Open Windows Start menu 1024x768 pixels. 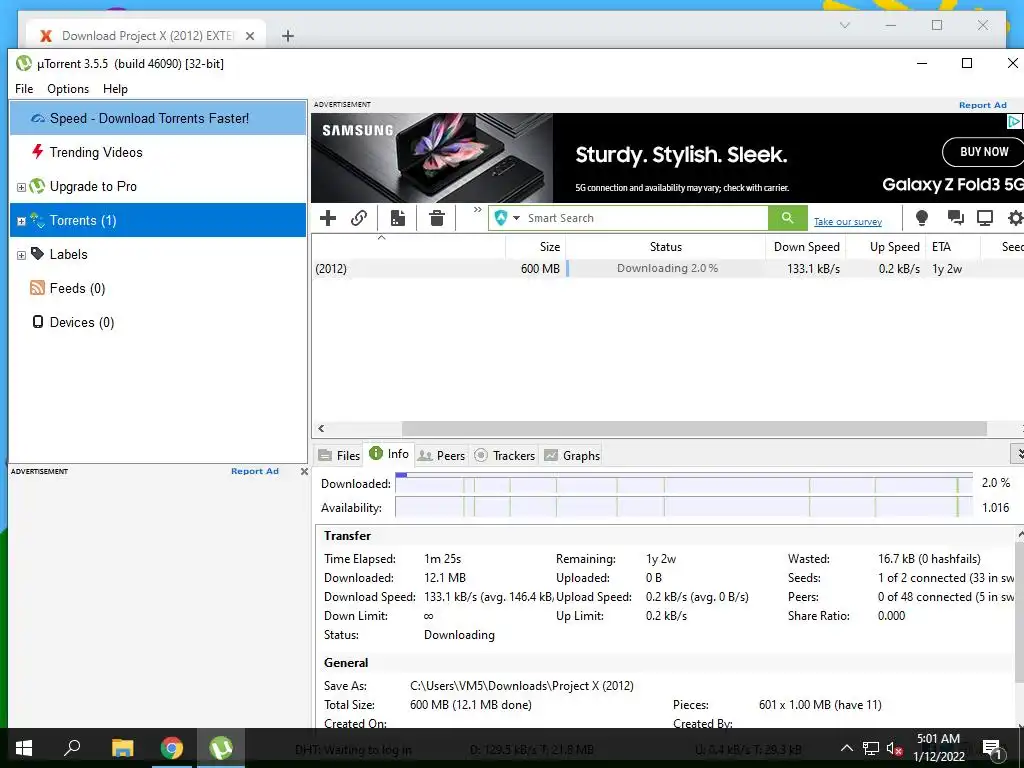(x=24, y=748)
